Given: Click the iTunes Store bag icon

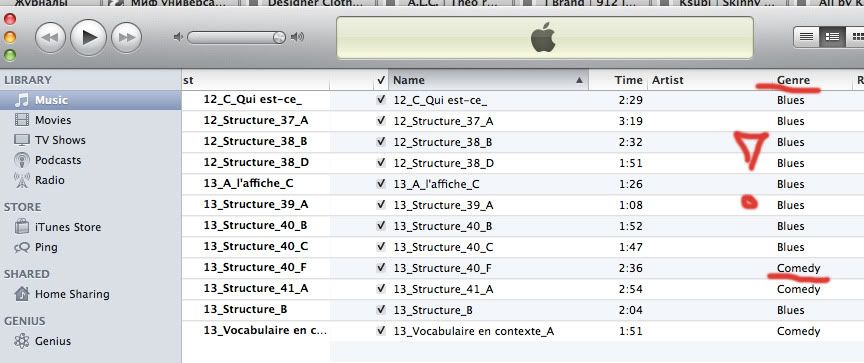Looking at the screenshot, I should click(22, 226).
